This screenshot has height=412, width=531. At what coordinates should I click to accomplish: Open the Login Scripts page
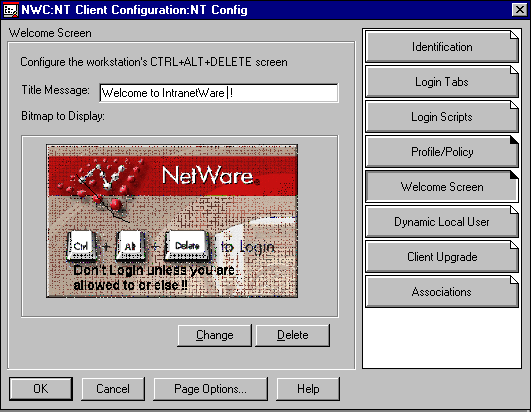(442, 117)
